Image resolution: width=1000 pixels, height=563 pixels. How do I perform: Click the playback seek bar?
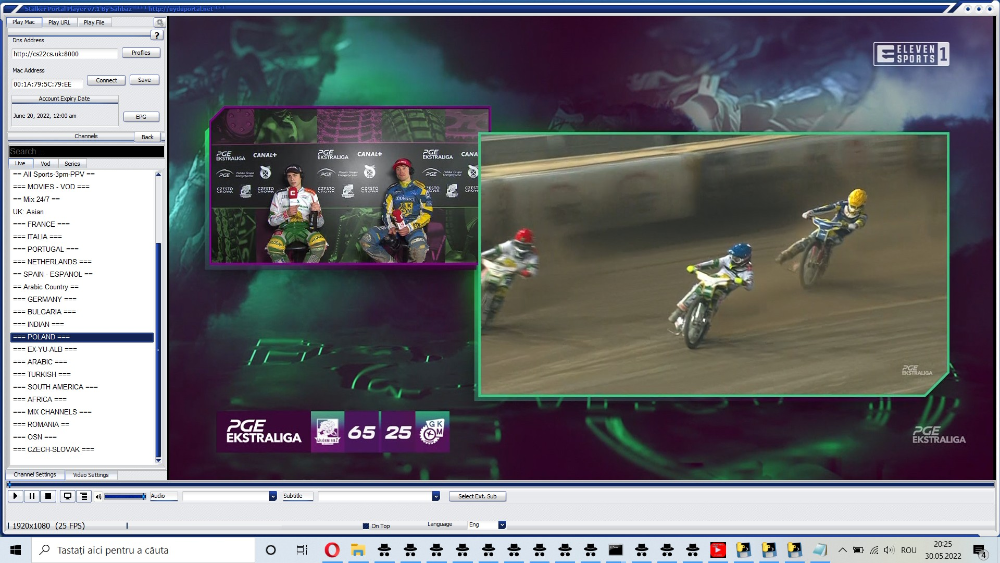pyautogui.click(x=501, y=485)
